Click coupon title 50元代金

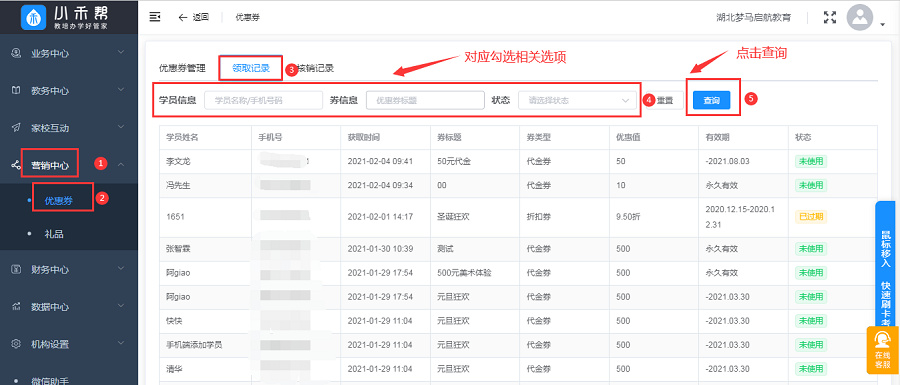[454, 161]
